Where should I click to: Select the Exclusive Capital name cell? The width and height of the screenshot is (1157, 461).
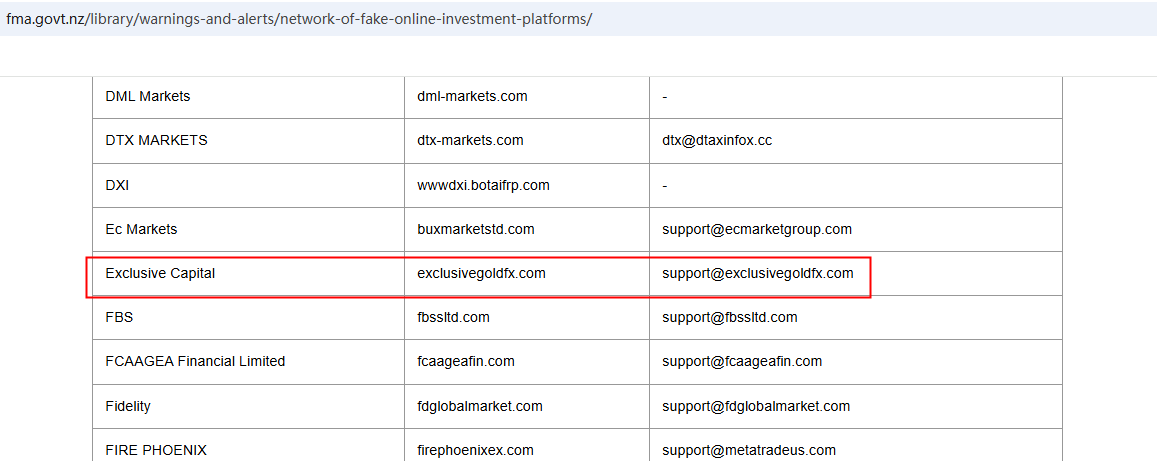[249, 273]
